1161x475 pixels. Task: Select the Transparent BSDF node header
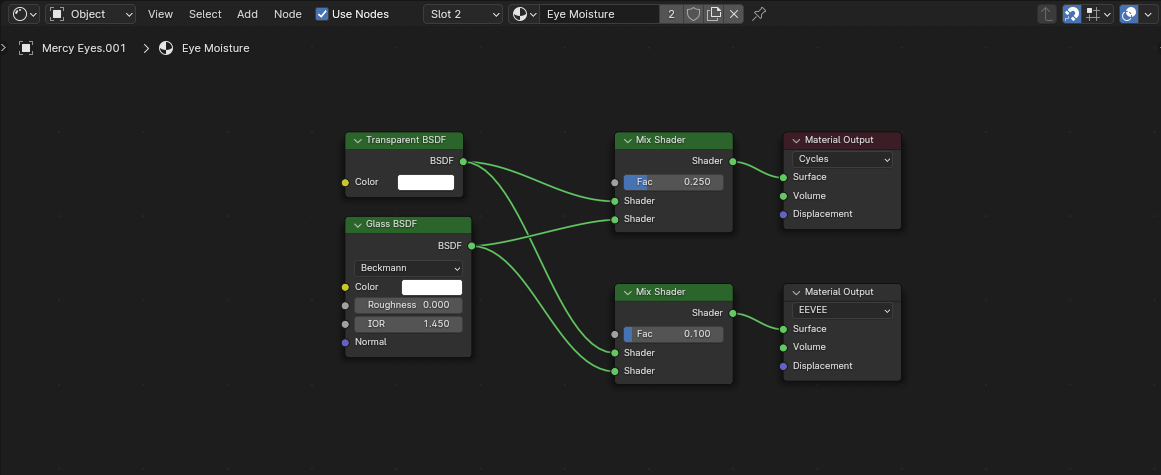pos(404,140)
